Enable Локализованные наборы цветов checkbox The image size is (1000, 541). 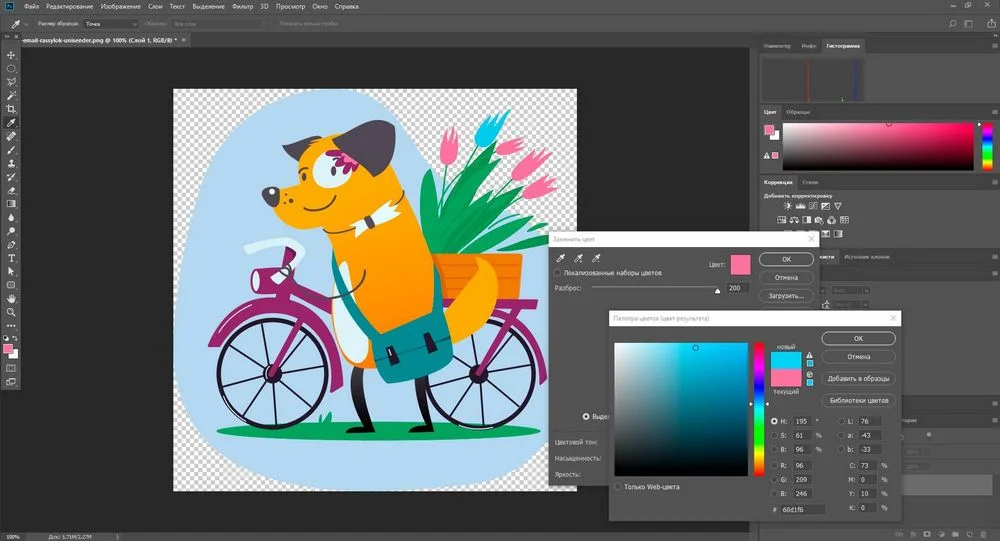[x=558, y=273]
